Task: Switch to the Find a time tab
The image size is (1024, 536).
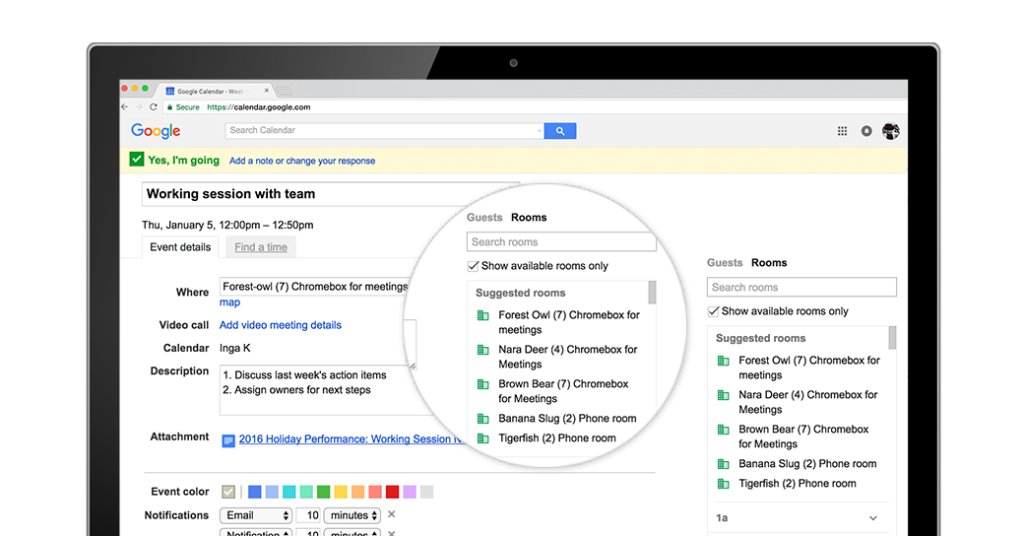Action: pos(261,247)
